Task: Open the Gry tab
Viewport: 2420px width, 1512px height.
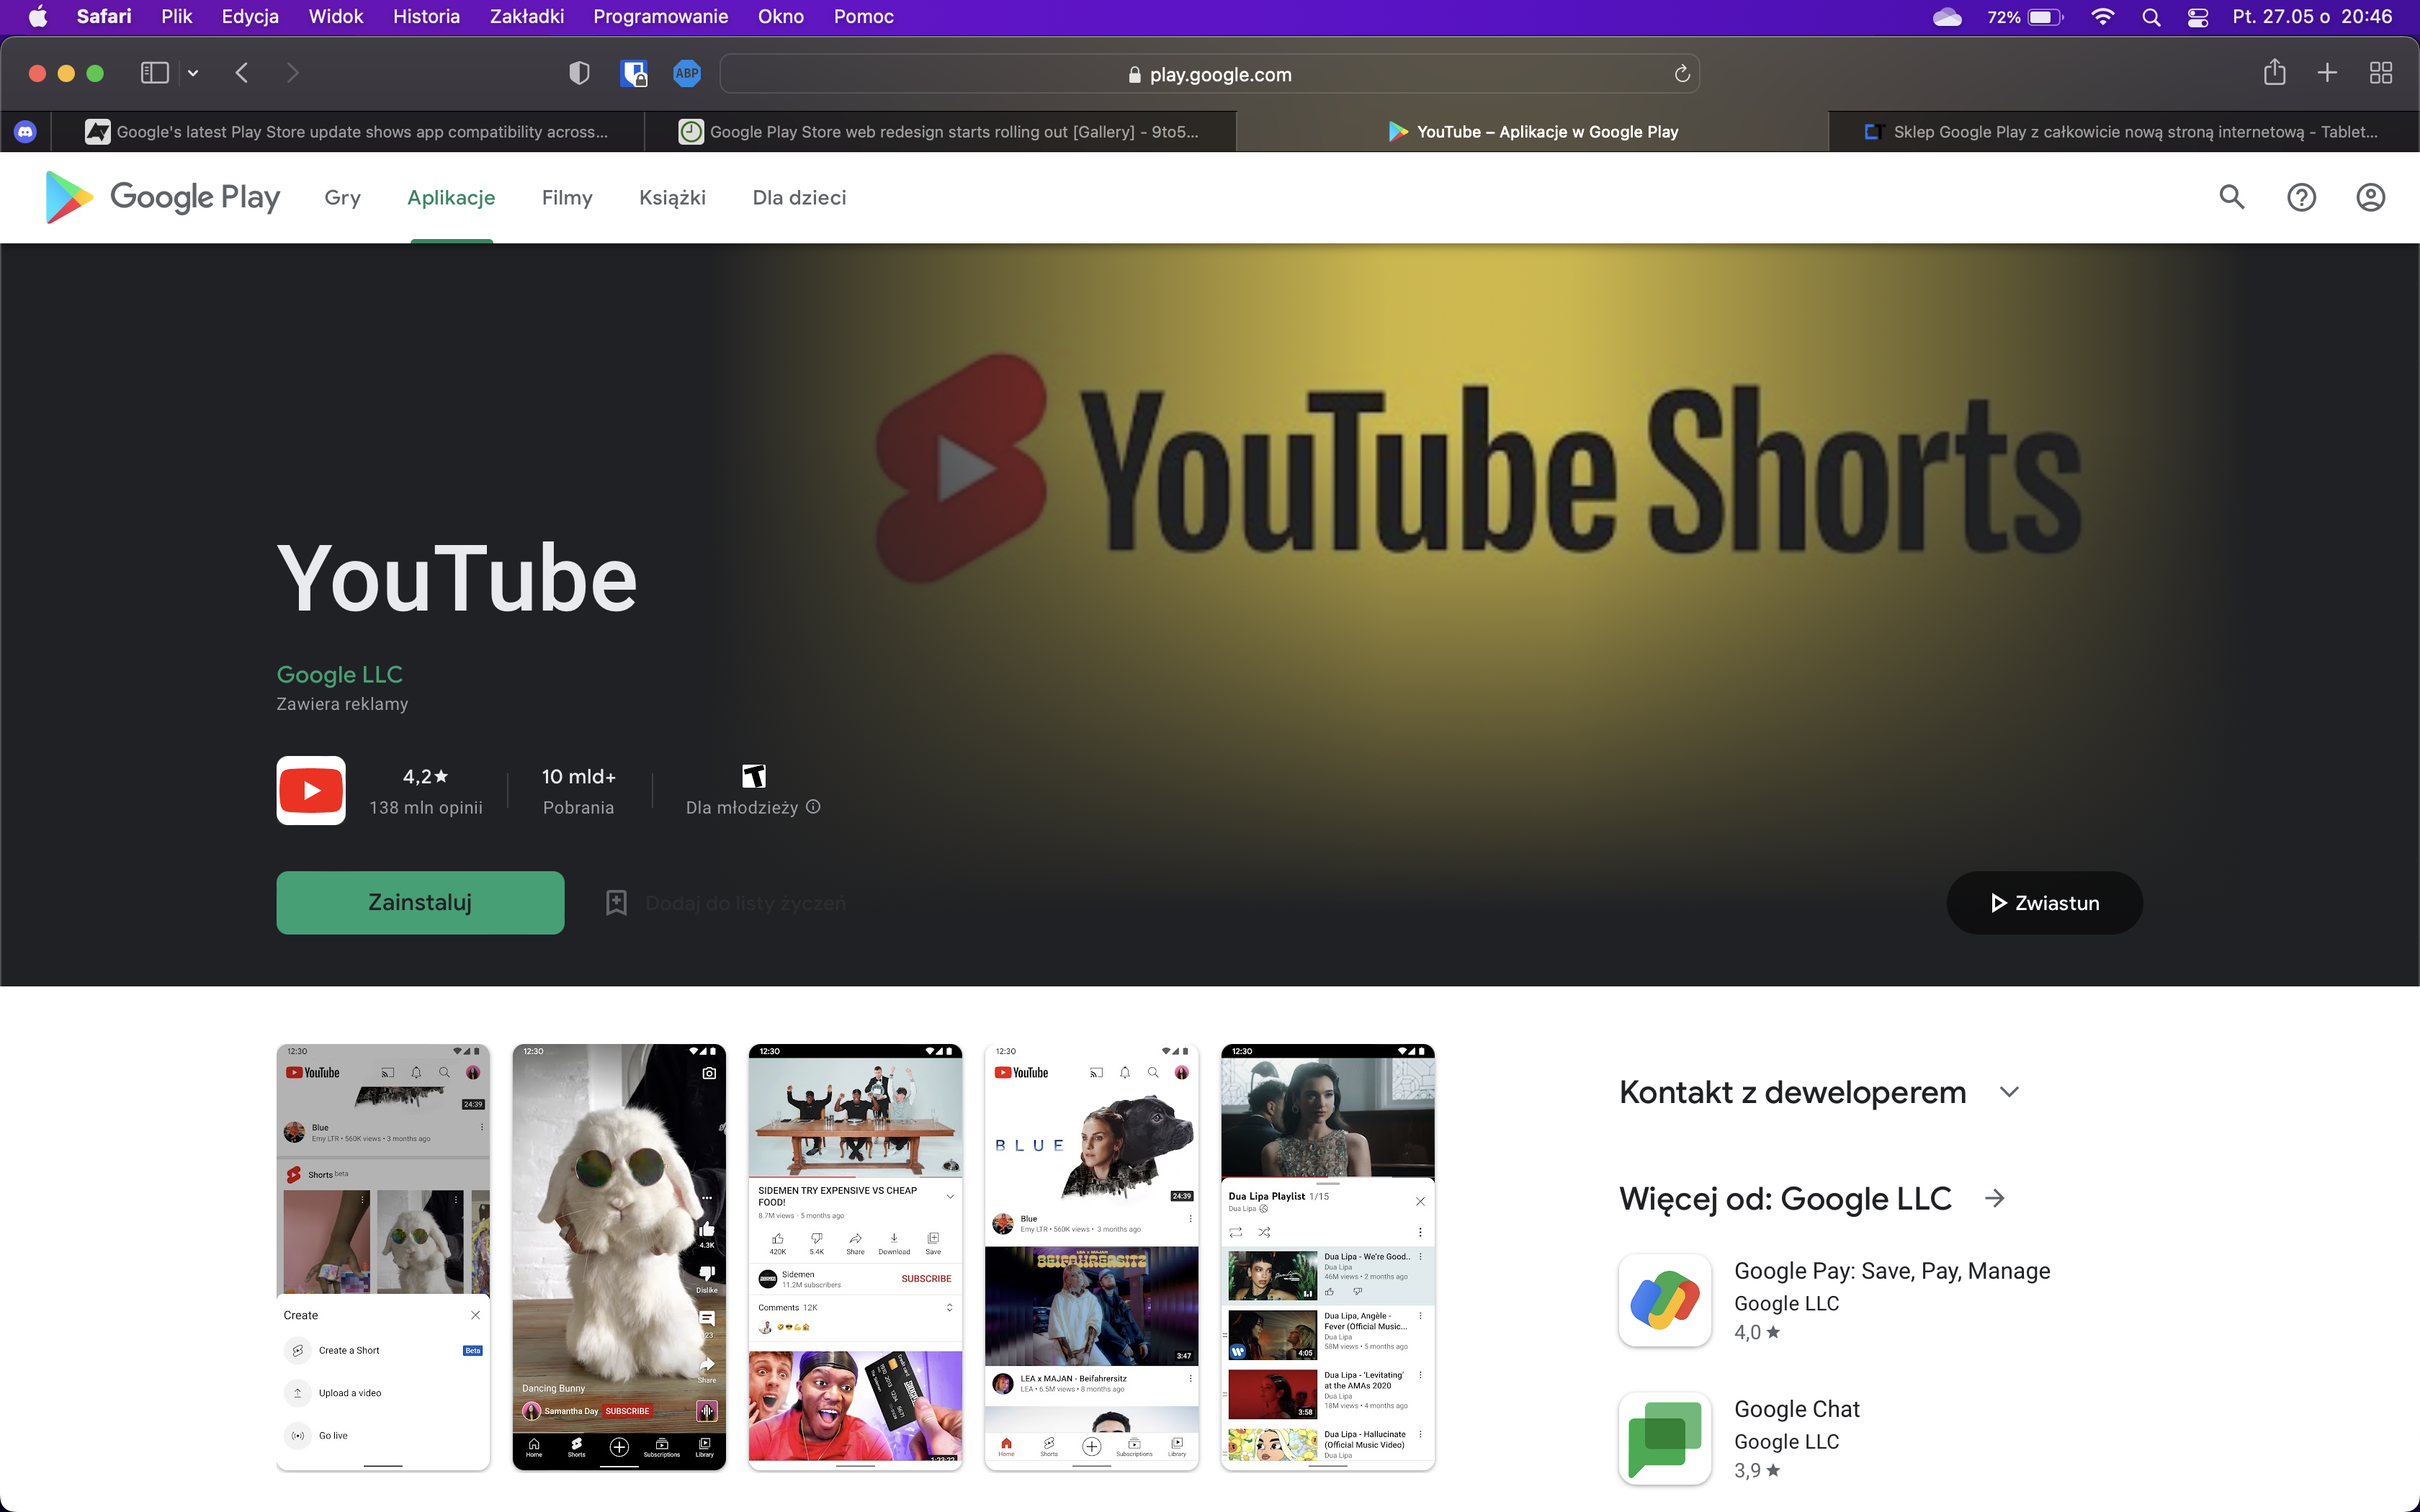Action: [x=342, y=197]
